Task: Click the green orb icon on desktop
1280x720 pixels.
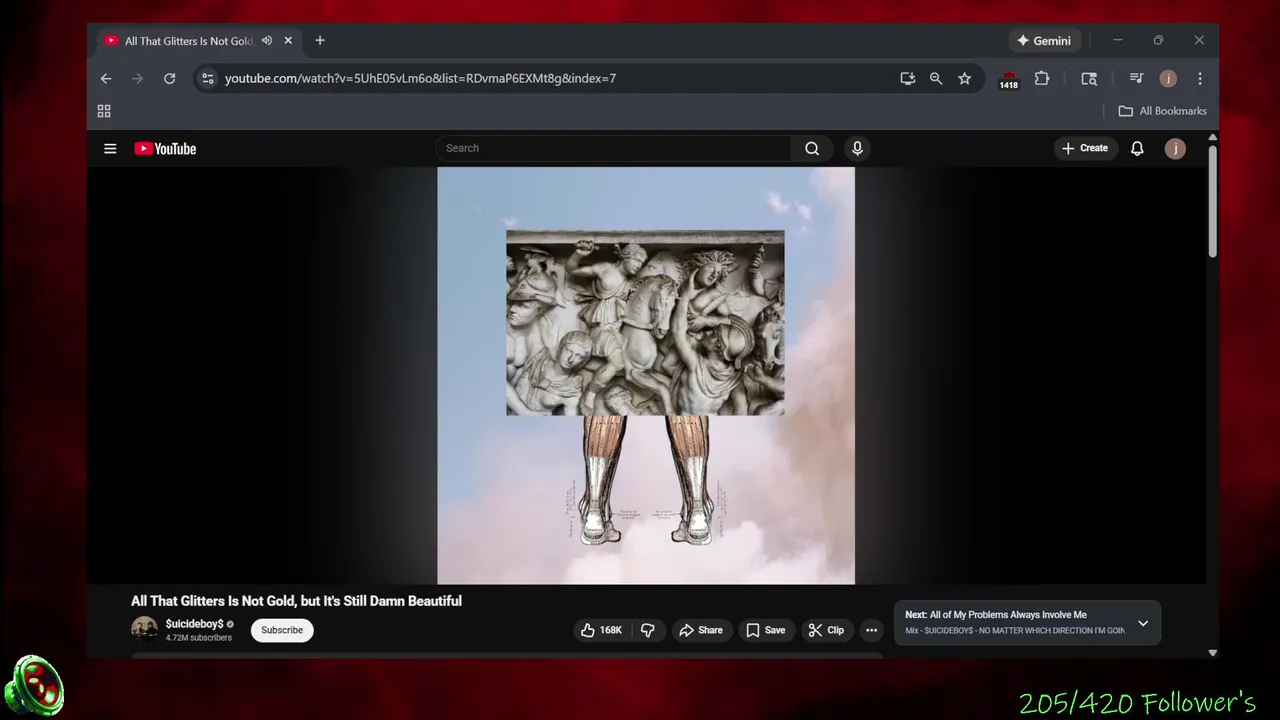Action: [x=34, y=687]
